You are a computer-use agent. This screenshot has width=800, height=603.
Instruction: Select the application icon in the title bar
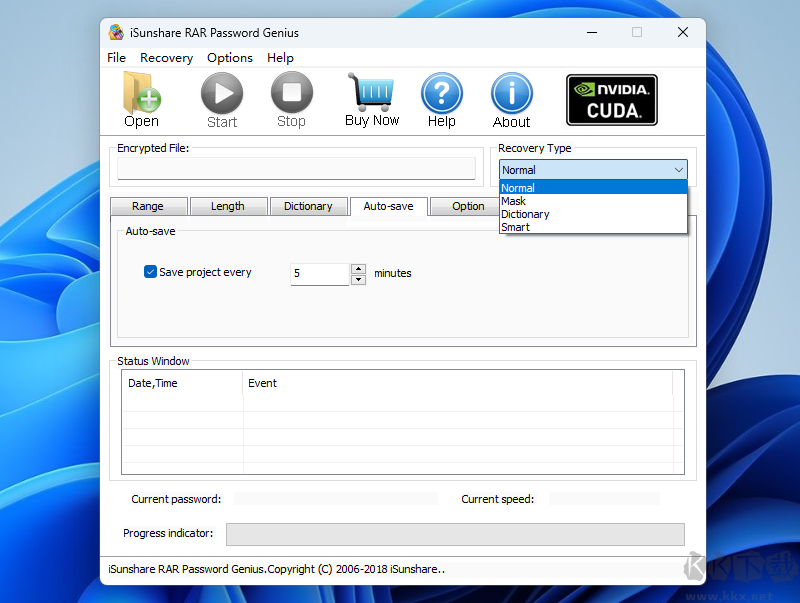point(115,32)
